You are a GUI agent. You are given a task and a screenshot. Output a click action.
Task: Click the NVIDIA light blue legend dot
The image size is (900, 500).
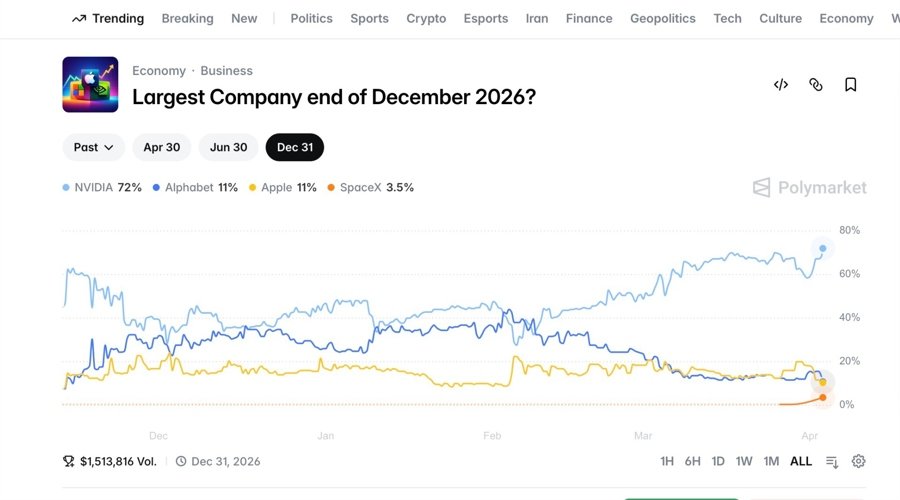(x=66, y=188)
